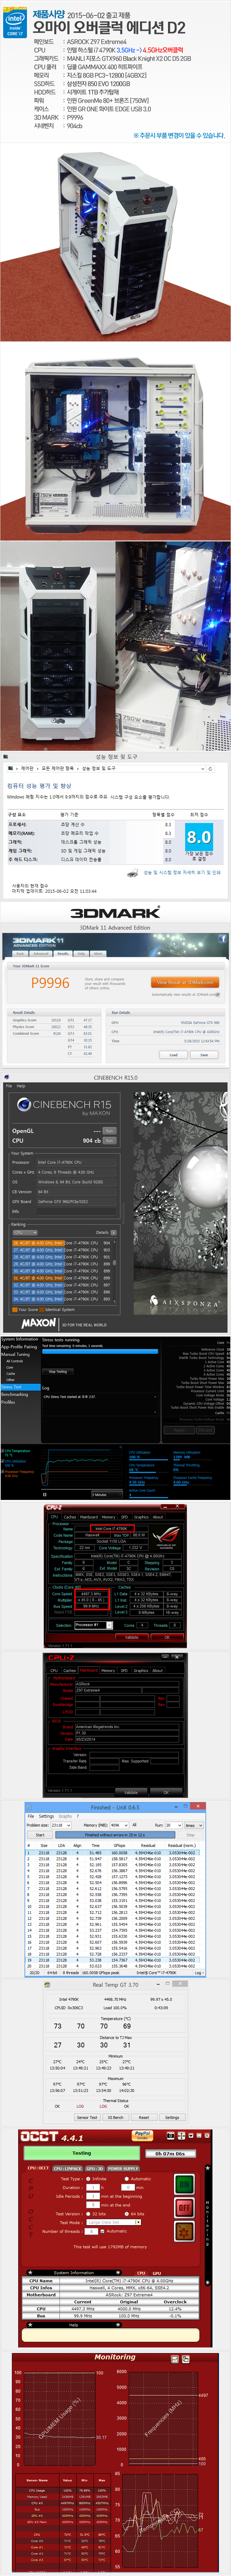
Task: Open the Advanced tab in 3DMark 11
Action: coord(41,954)
